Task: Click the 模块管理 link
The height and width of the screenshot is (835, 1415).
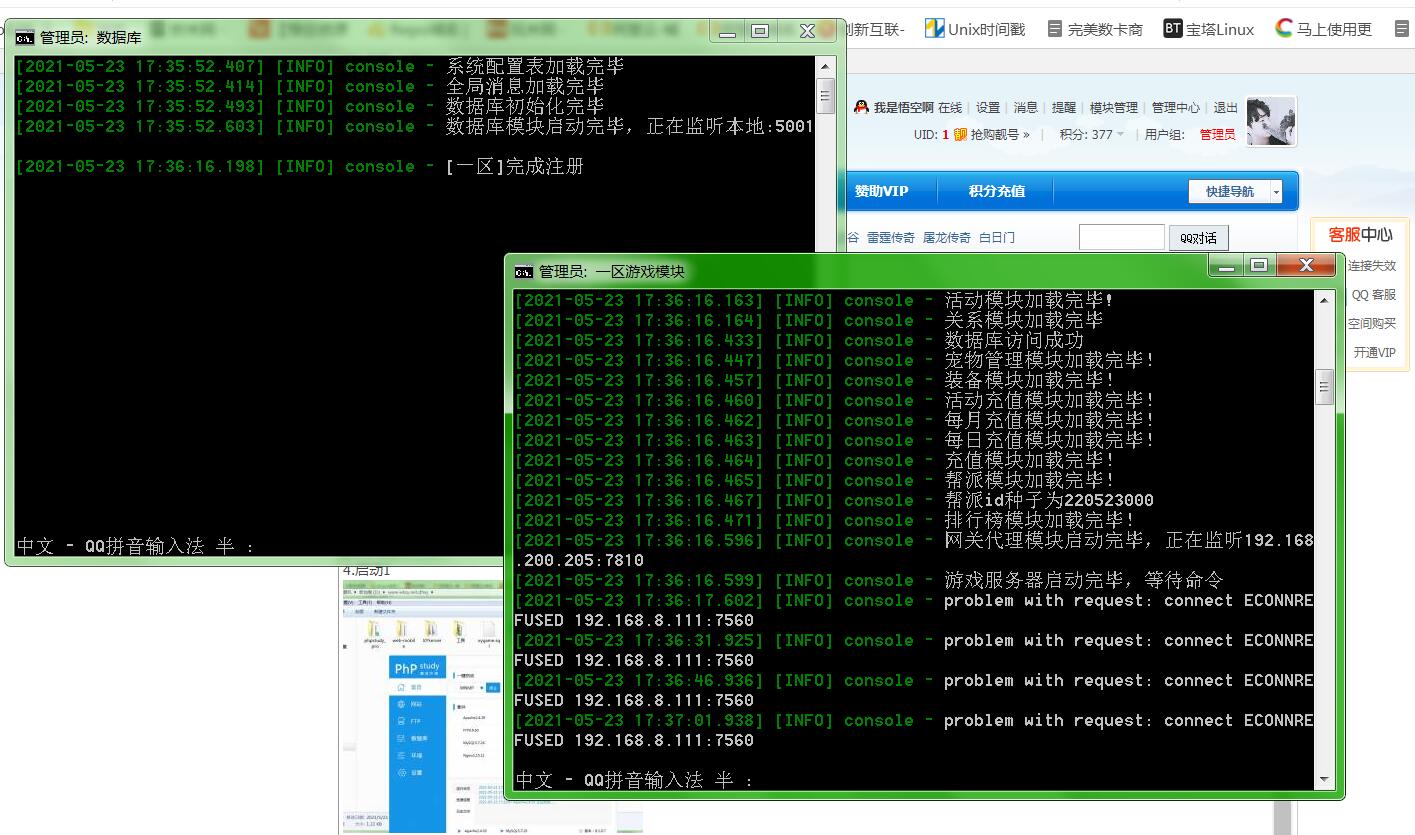Action: [1113, 108]
